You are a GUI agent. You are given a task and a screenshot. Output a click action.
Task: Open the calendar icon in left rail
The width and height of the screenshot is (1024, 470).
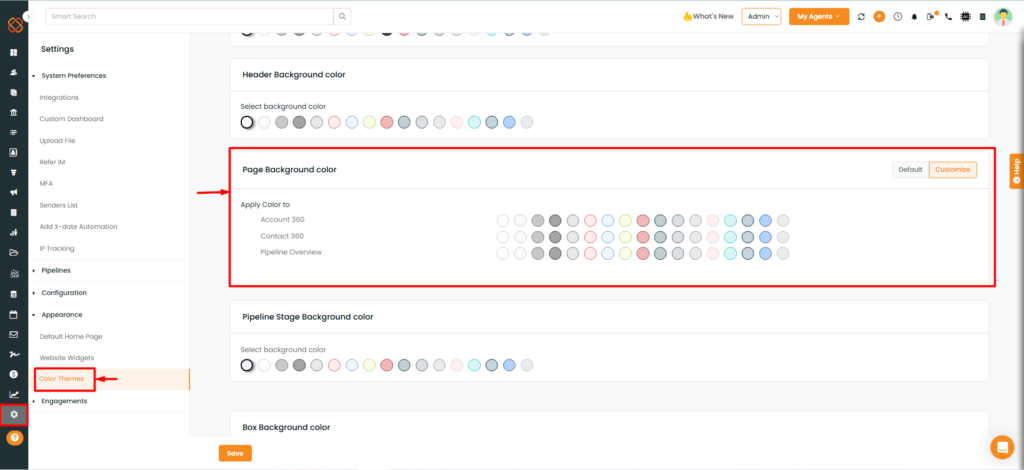(14, 314)
